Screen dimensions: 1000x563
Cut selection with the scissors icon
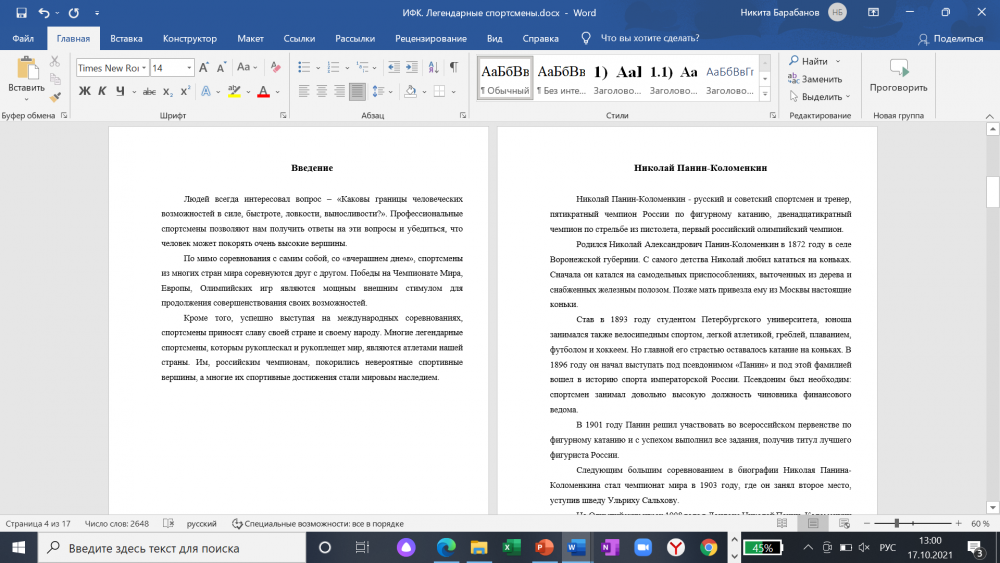tap(55, 62)
